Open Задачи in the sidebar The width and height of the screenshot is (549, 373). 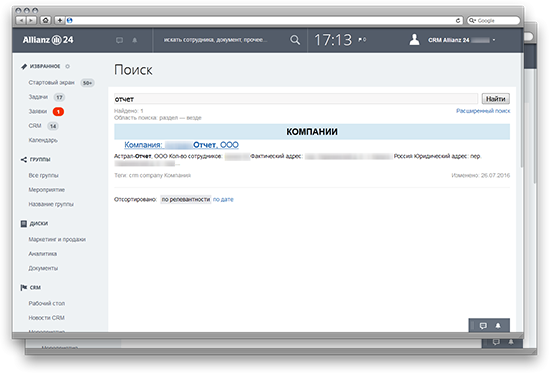(x=38, y=97)
